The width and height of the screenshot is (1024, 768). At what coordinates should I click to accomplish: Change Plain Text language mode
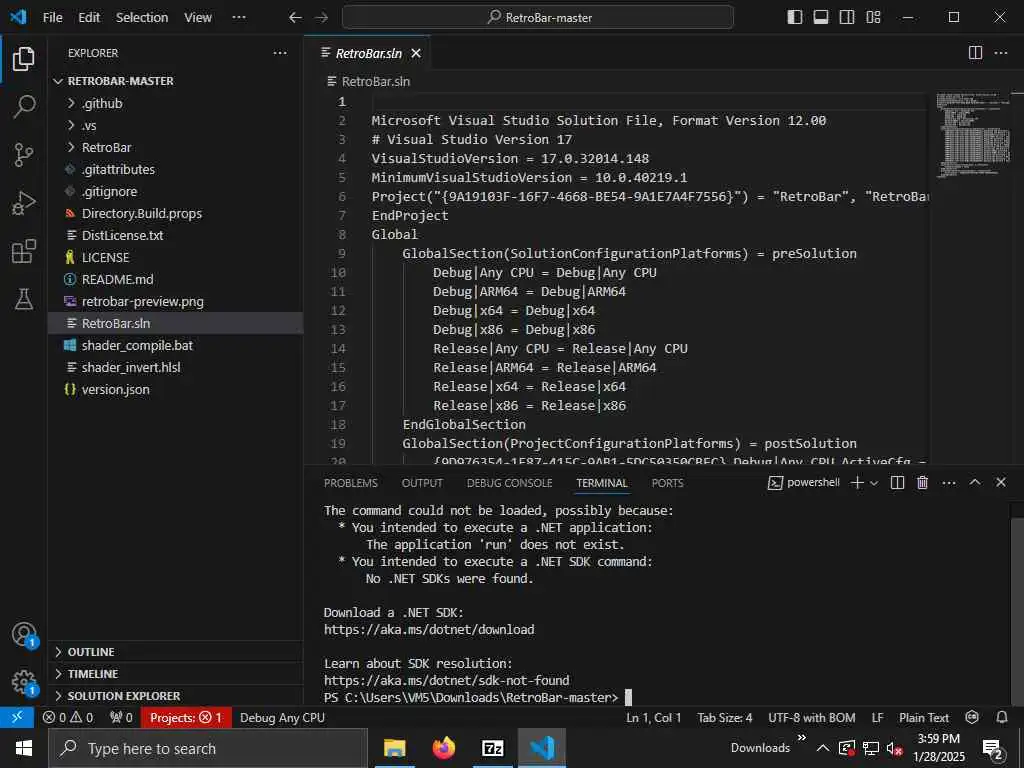coord(923,718)
